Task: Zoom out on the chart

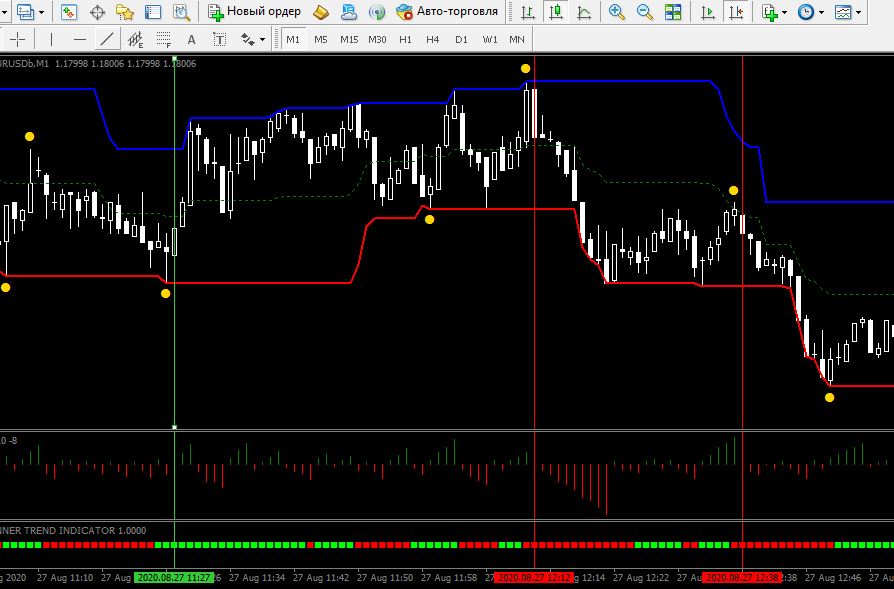Action: tap(645, 11)
